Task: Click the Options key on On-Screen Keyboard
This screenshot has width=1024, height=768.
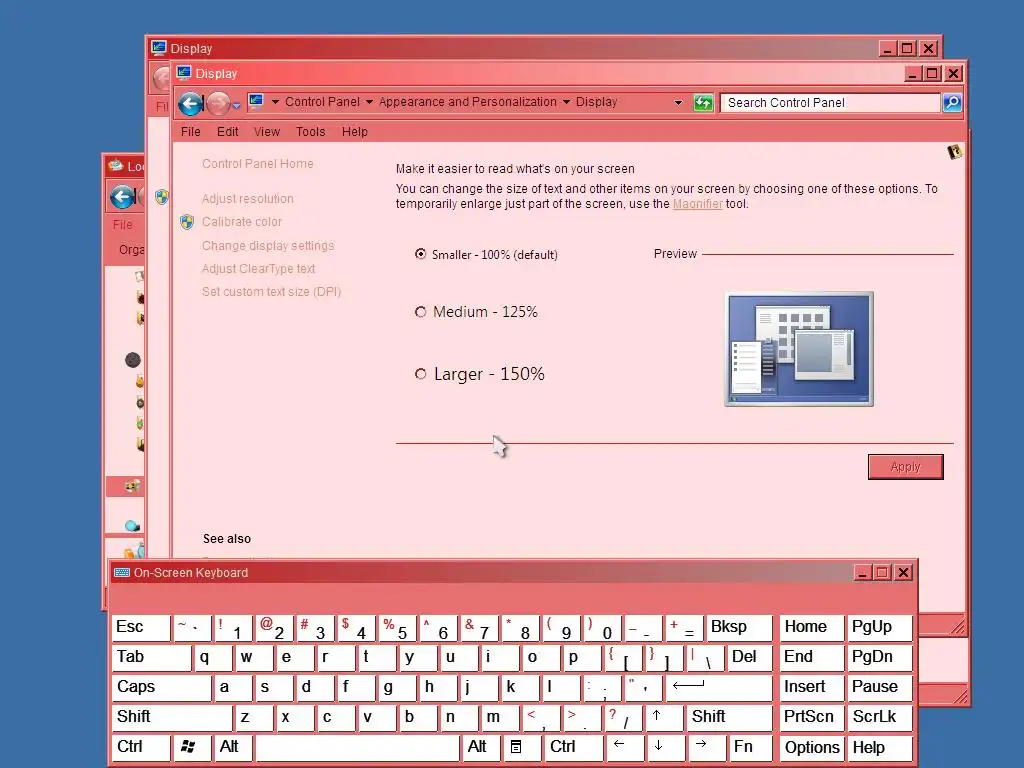Action: point(811,748)
